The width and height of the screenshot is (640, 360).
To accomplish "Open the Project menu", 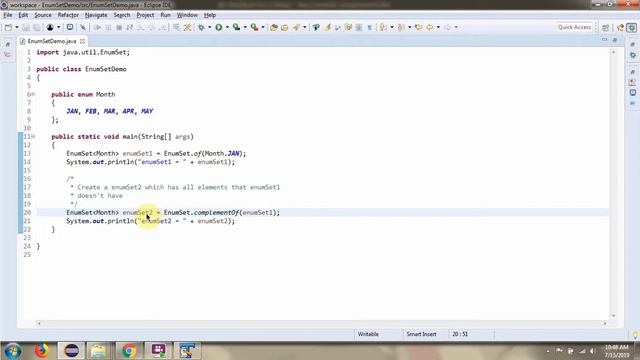I will [x=145, y=15].
